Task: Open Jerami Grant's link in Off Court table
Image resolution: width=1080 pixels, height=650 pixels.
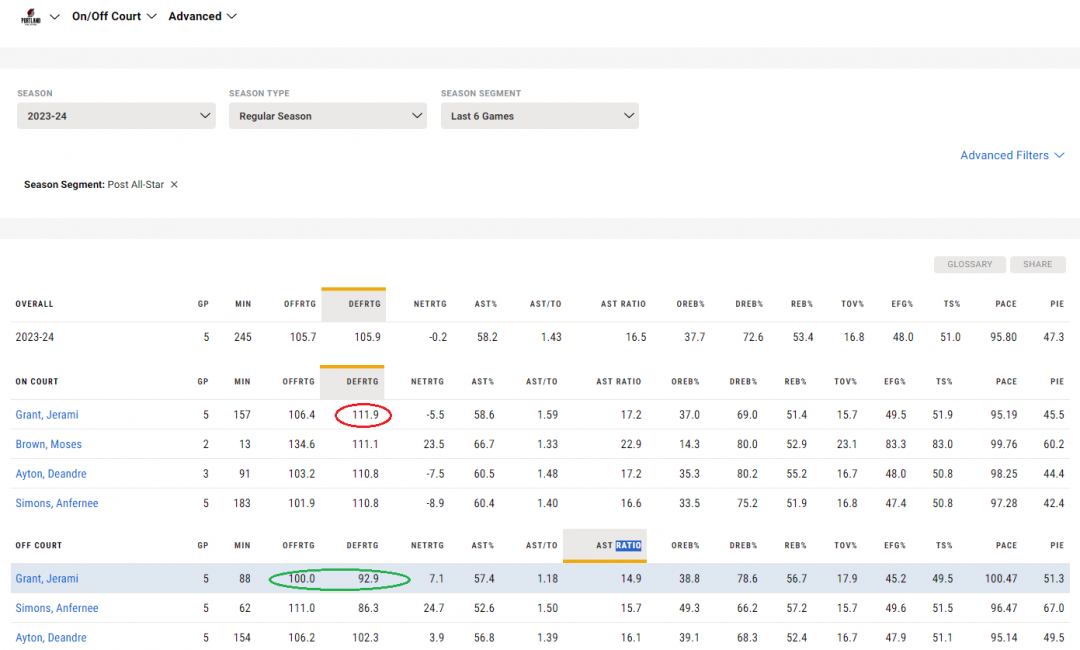Action: tap(47, 578)
